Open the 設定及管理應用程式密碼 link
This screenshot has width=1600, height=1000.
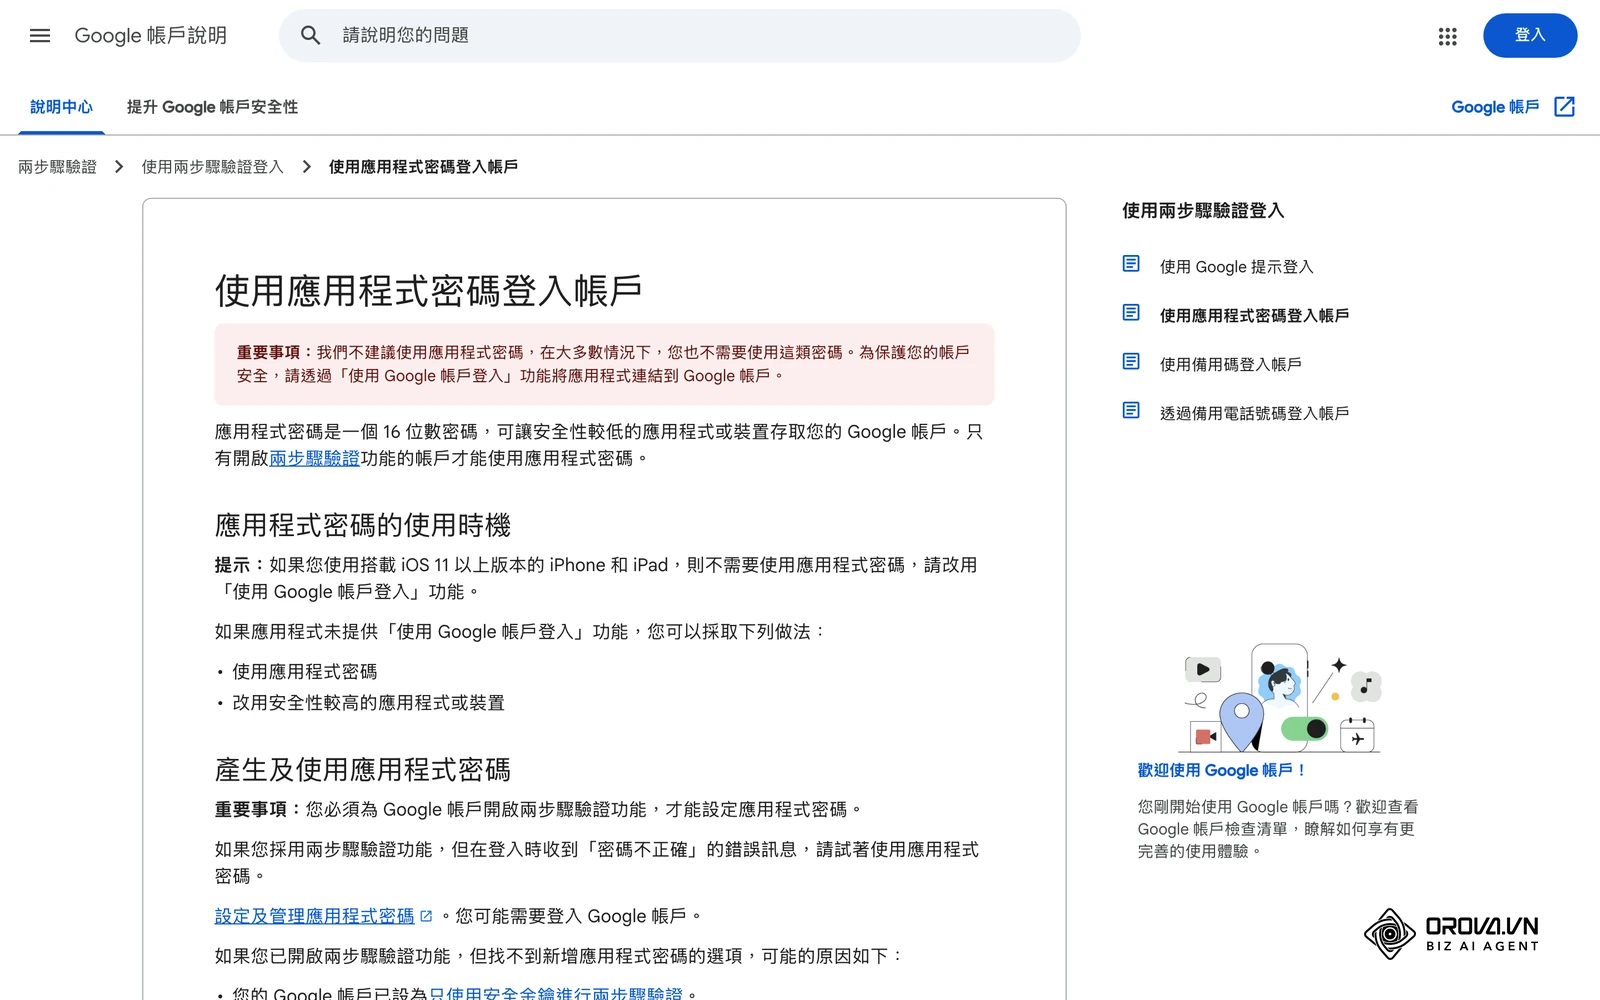point(314,916)
